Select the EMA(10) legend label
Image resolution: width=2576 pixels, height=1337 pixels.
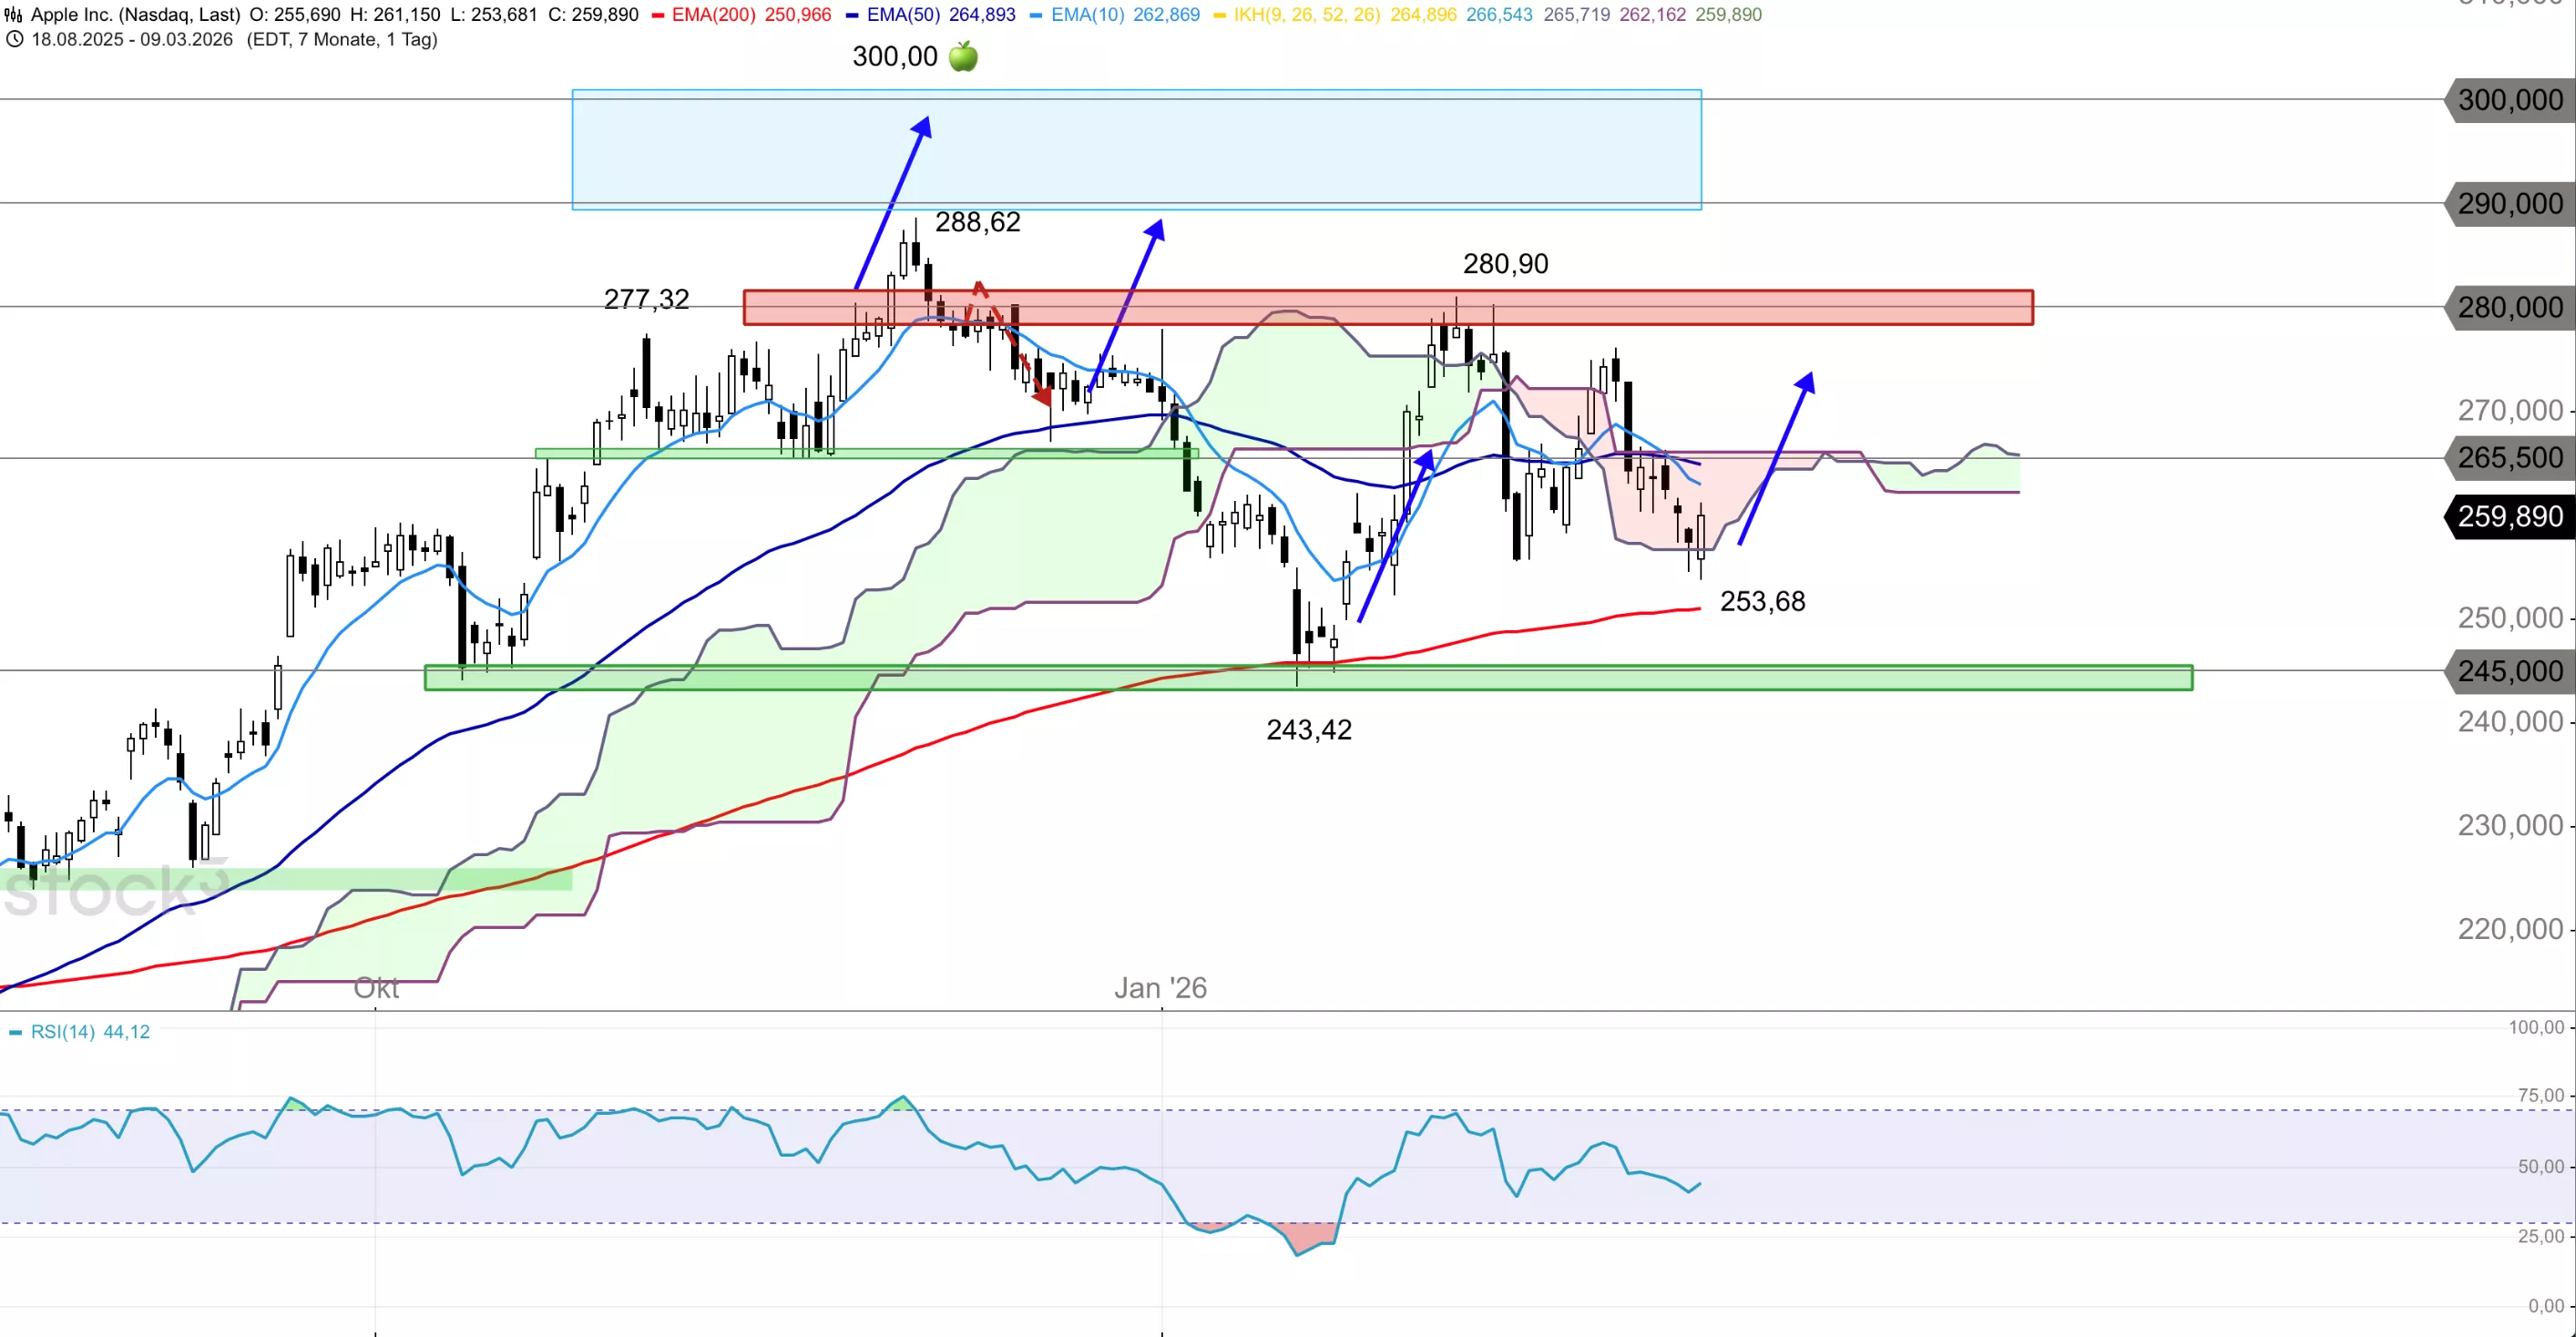point(1087,15)
